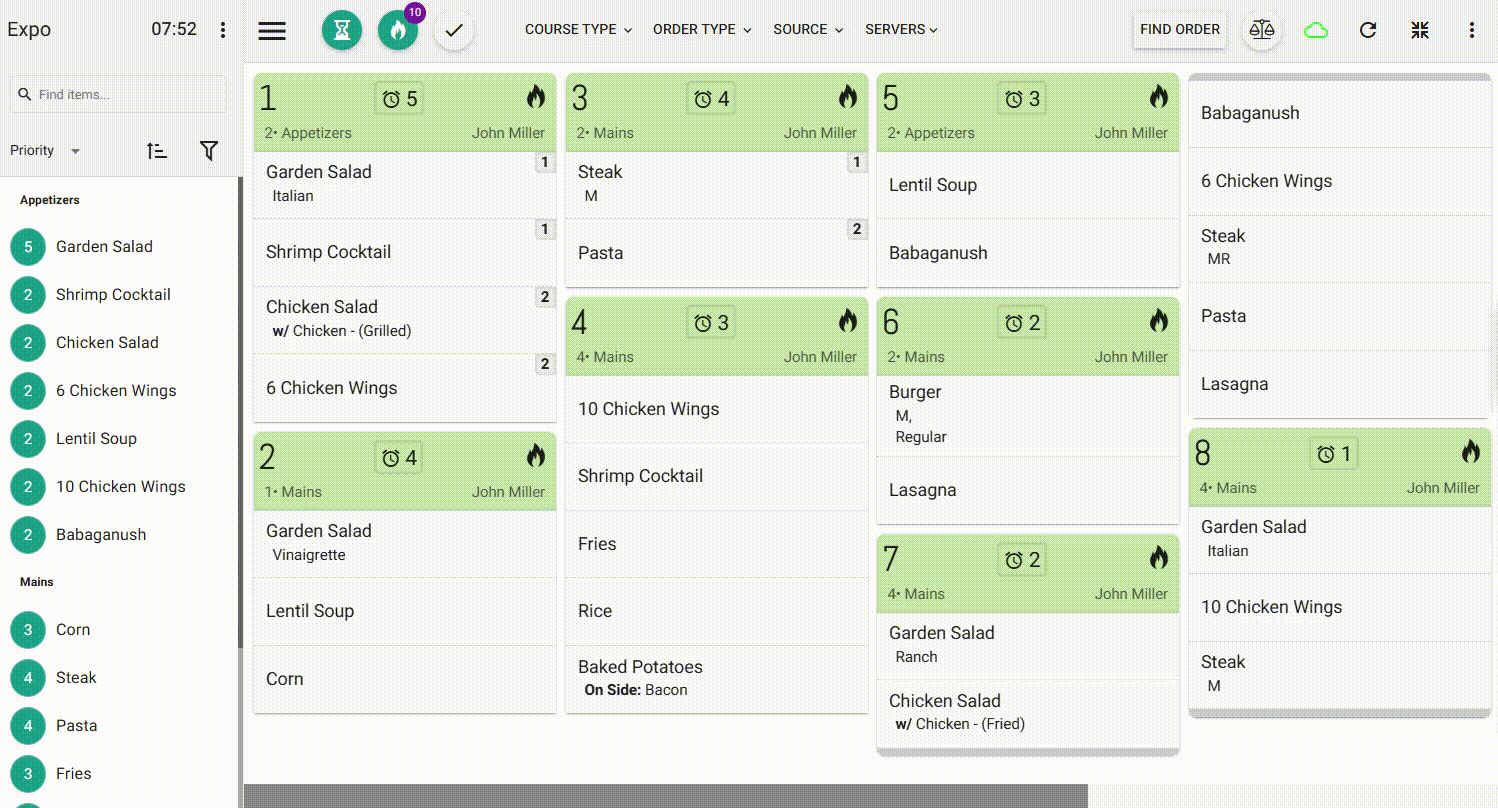
Task: Open the SOURCE filter menu
Action: (808, 30)
